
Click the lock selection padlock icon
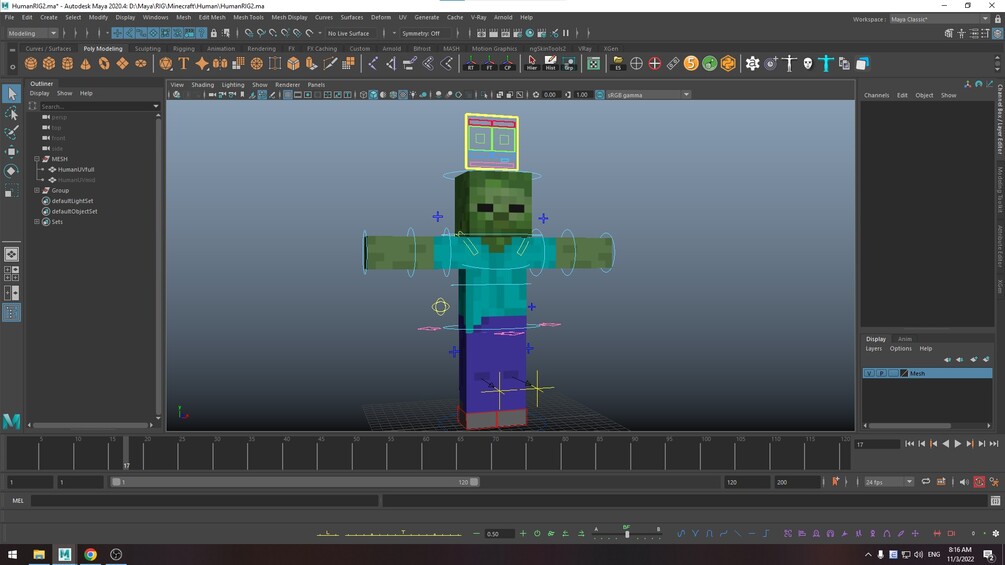click(x=214, y=33)
